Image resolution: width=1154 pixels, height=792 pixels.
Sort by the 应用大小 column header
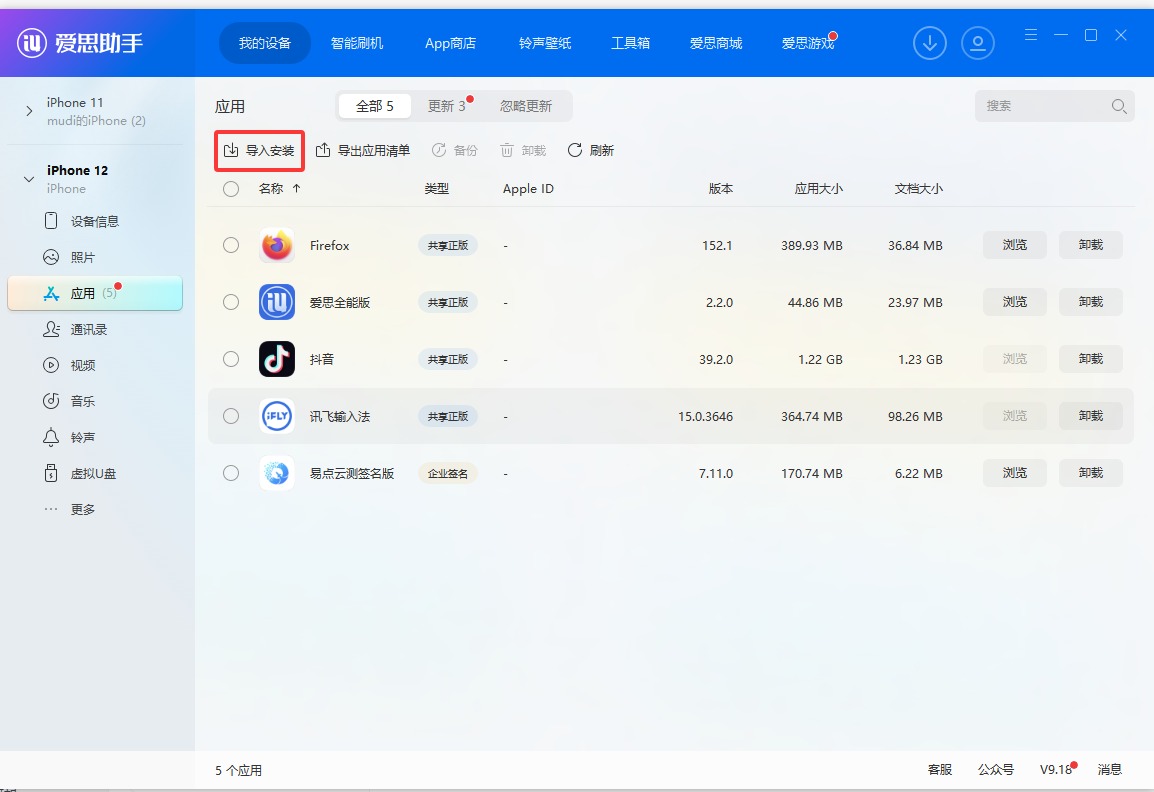point(818,188)
